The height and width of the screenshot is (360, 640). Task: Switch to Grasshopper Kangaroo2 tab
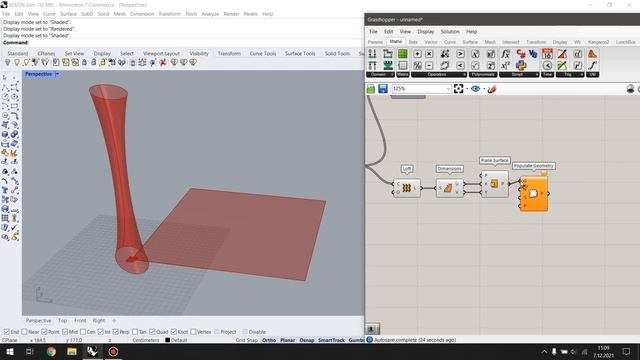598,42
